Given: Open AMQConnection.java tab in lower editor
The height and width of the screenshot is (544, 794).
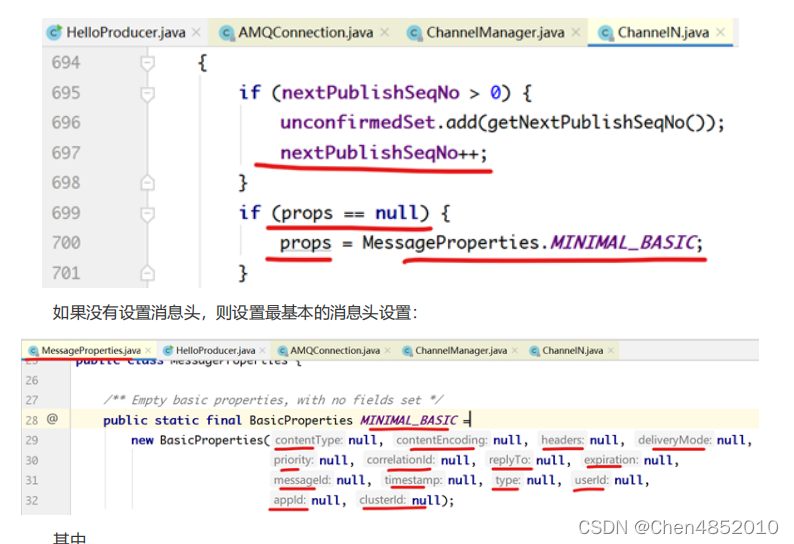Looking at the screenshot, I should coord(335,351).
